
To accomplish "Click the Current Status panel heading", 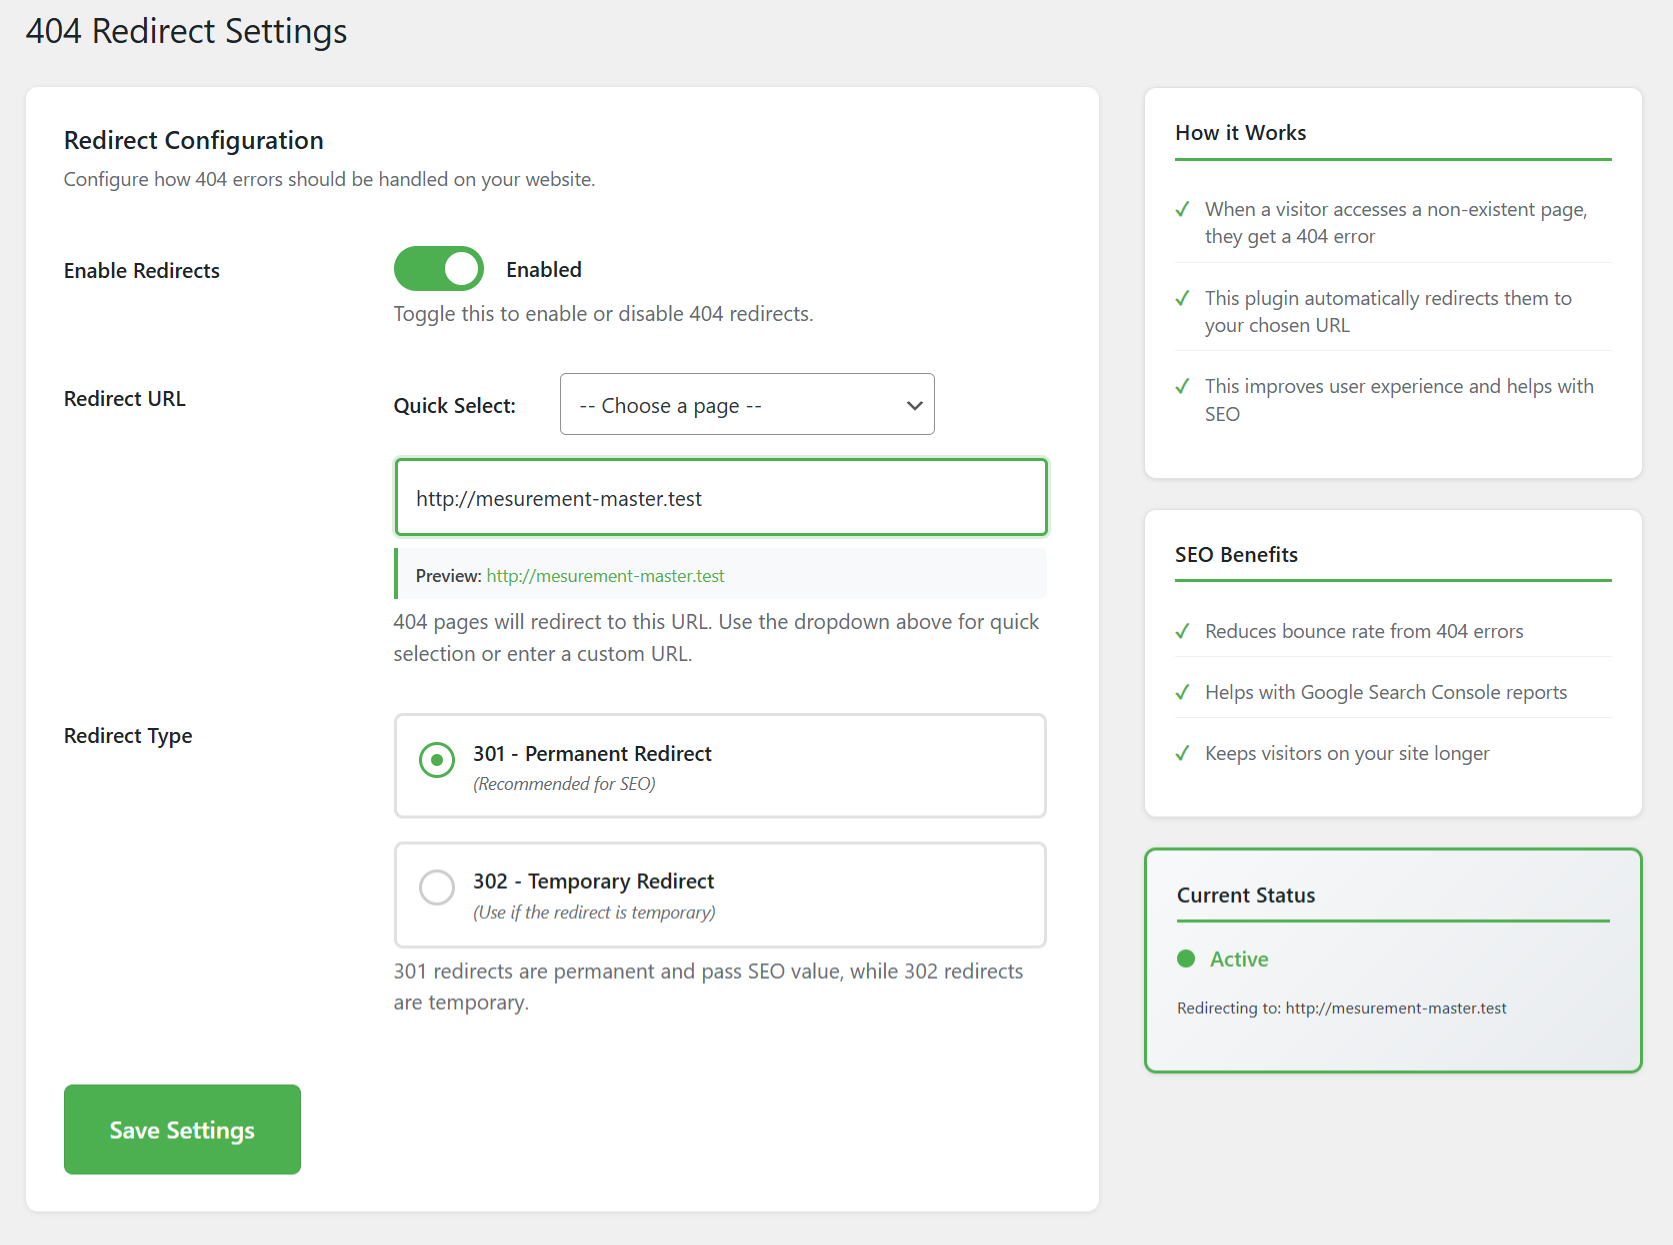I will pyautogui.click(x=1245, y=896).
